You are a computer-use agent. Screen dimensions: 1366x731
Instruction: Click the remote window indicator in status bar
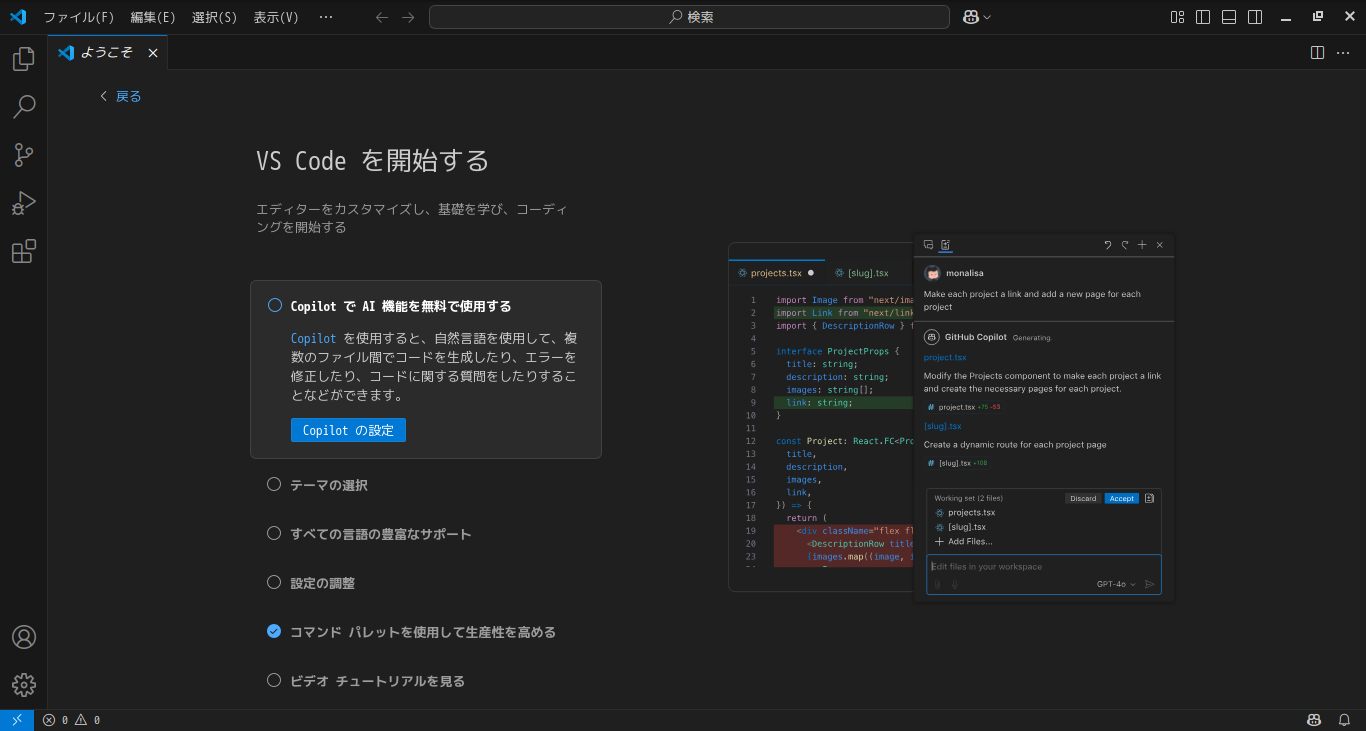(x=17, y=720)
